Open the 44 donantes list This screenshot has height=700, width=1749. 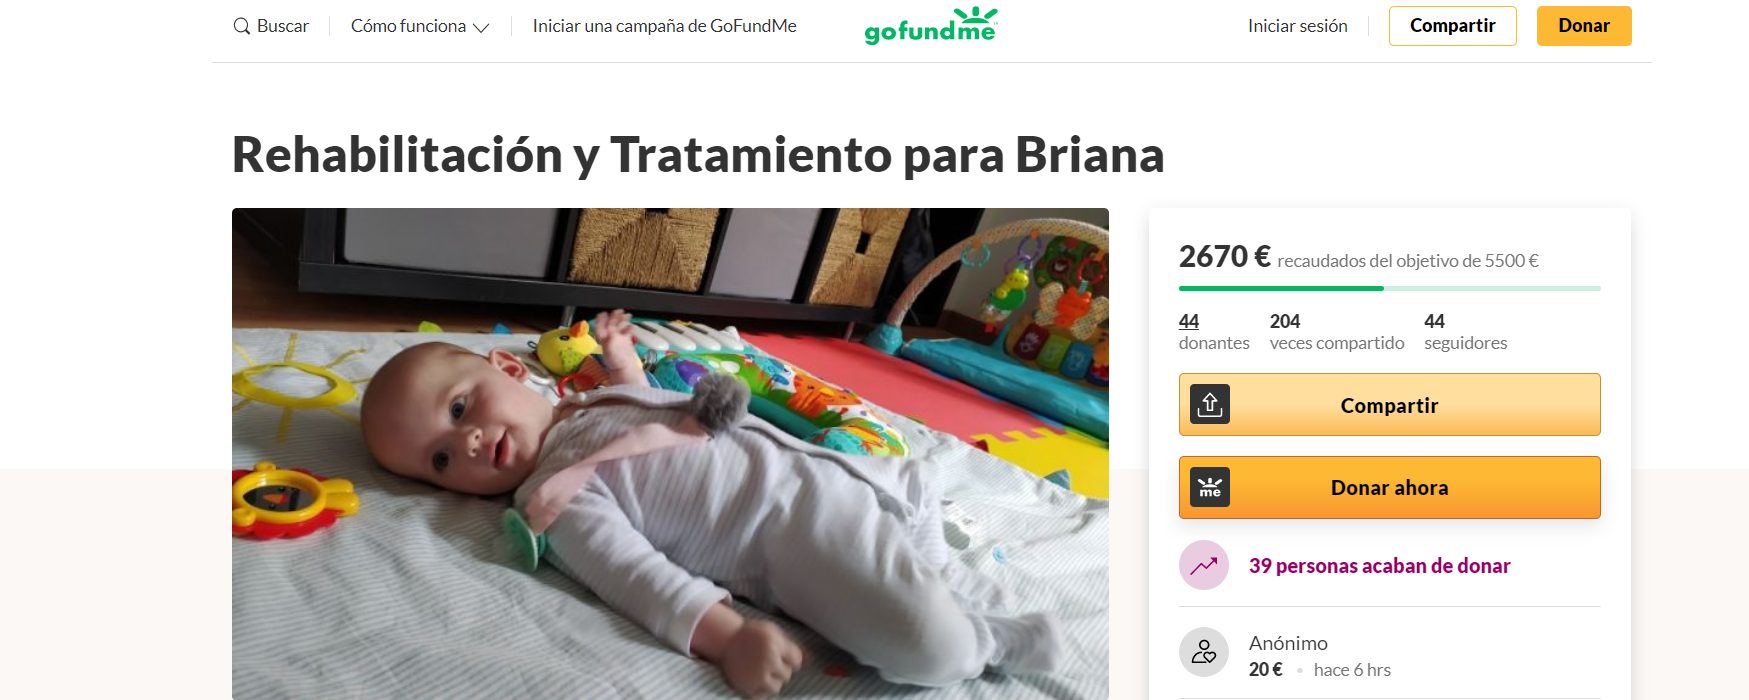(1213, 332)
